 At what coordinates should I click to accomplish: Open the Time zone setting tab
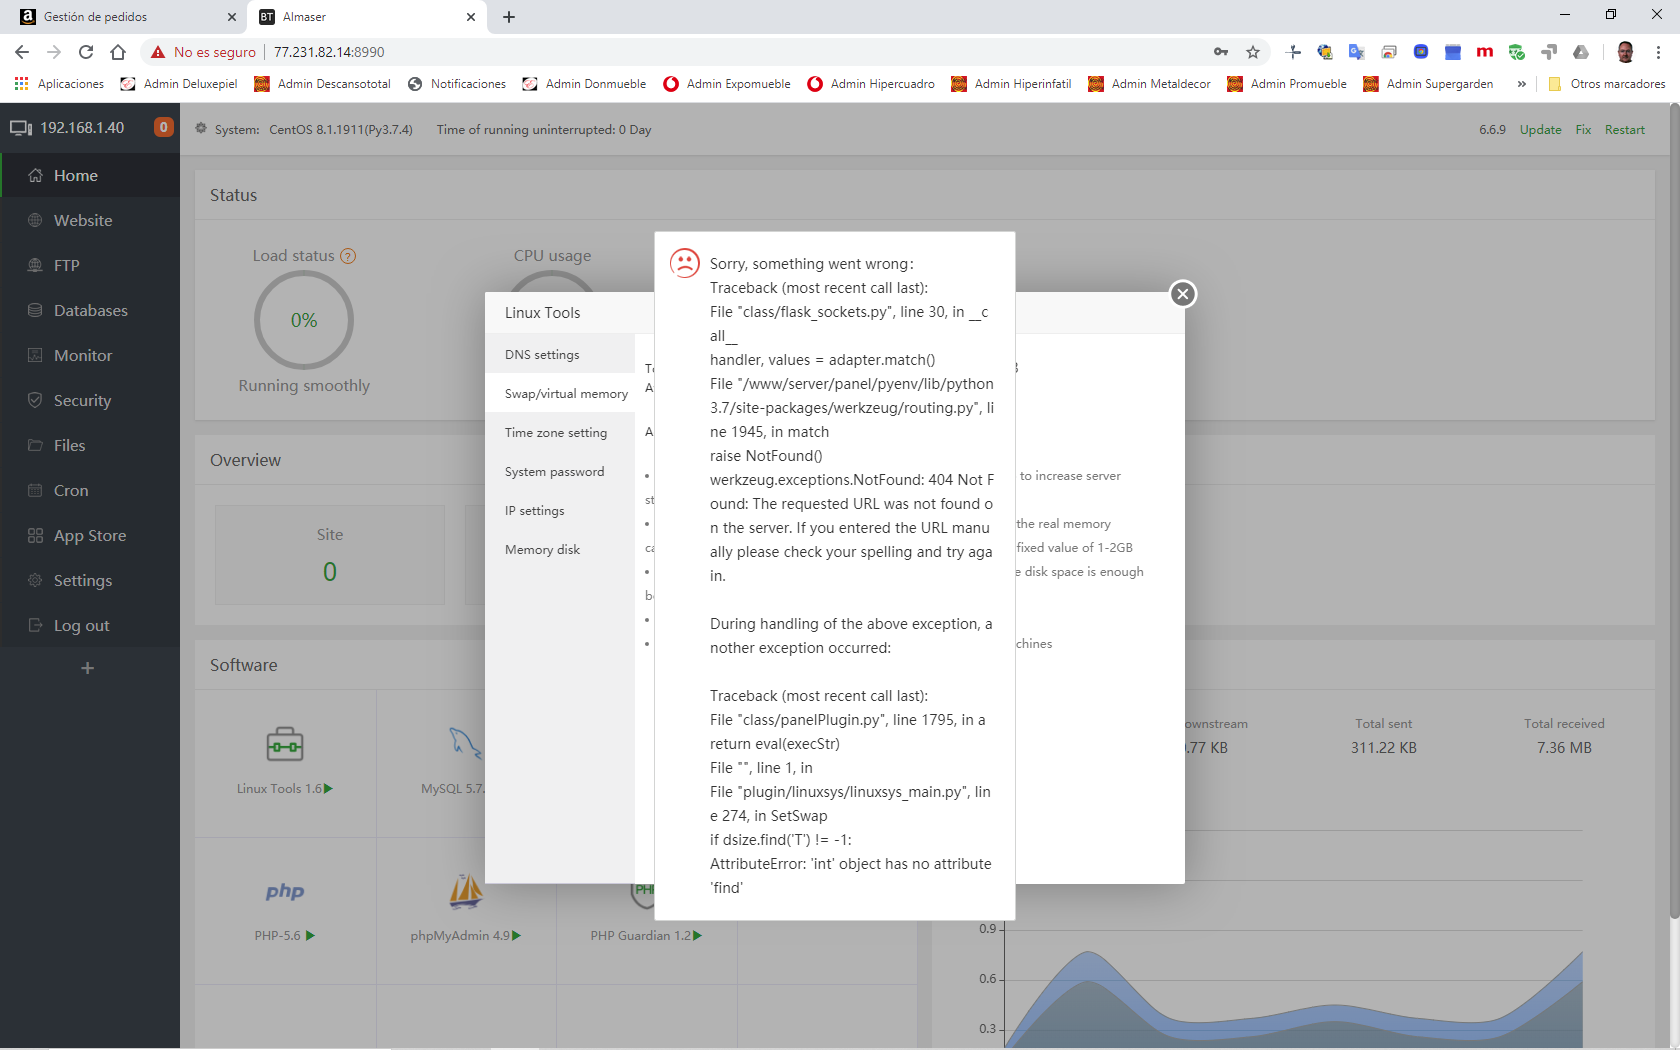tap(560, 433)
